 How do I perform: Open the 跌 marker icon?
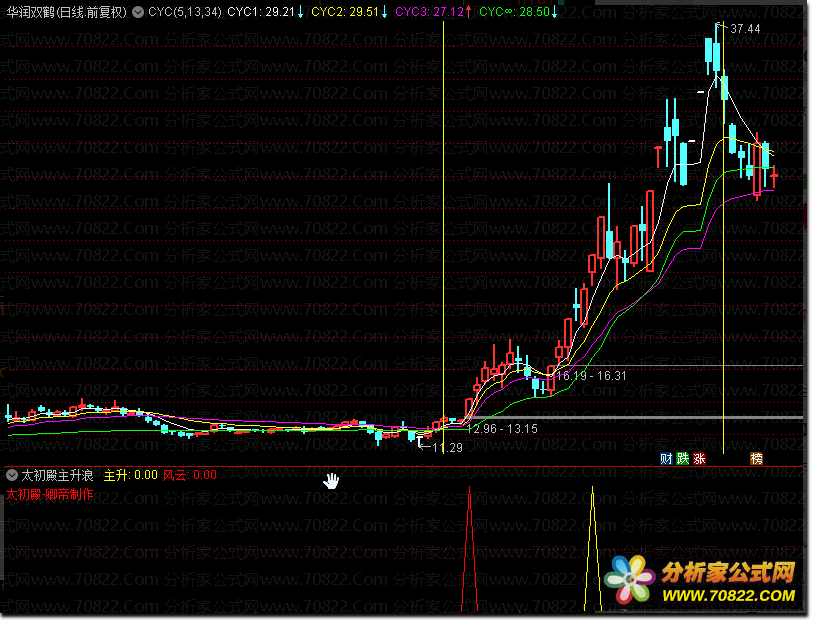pos(683,458)
